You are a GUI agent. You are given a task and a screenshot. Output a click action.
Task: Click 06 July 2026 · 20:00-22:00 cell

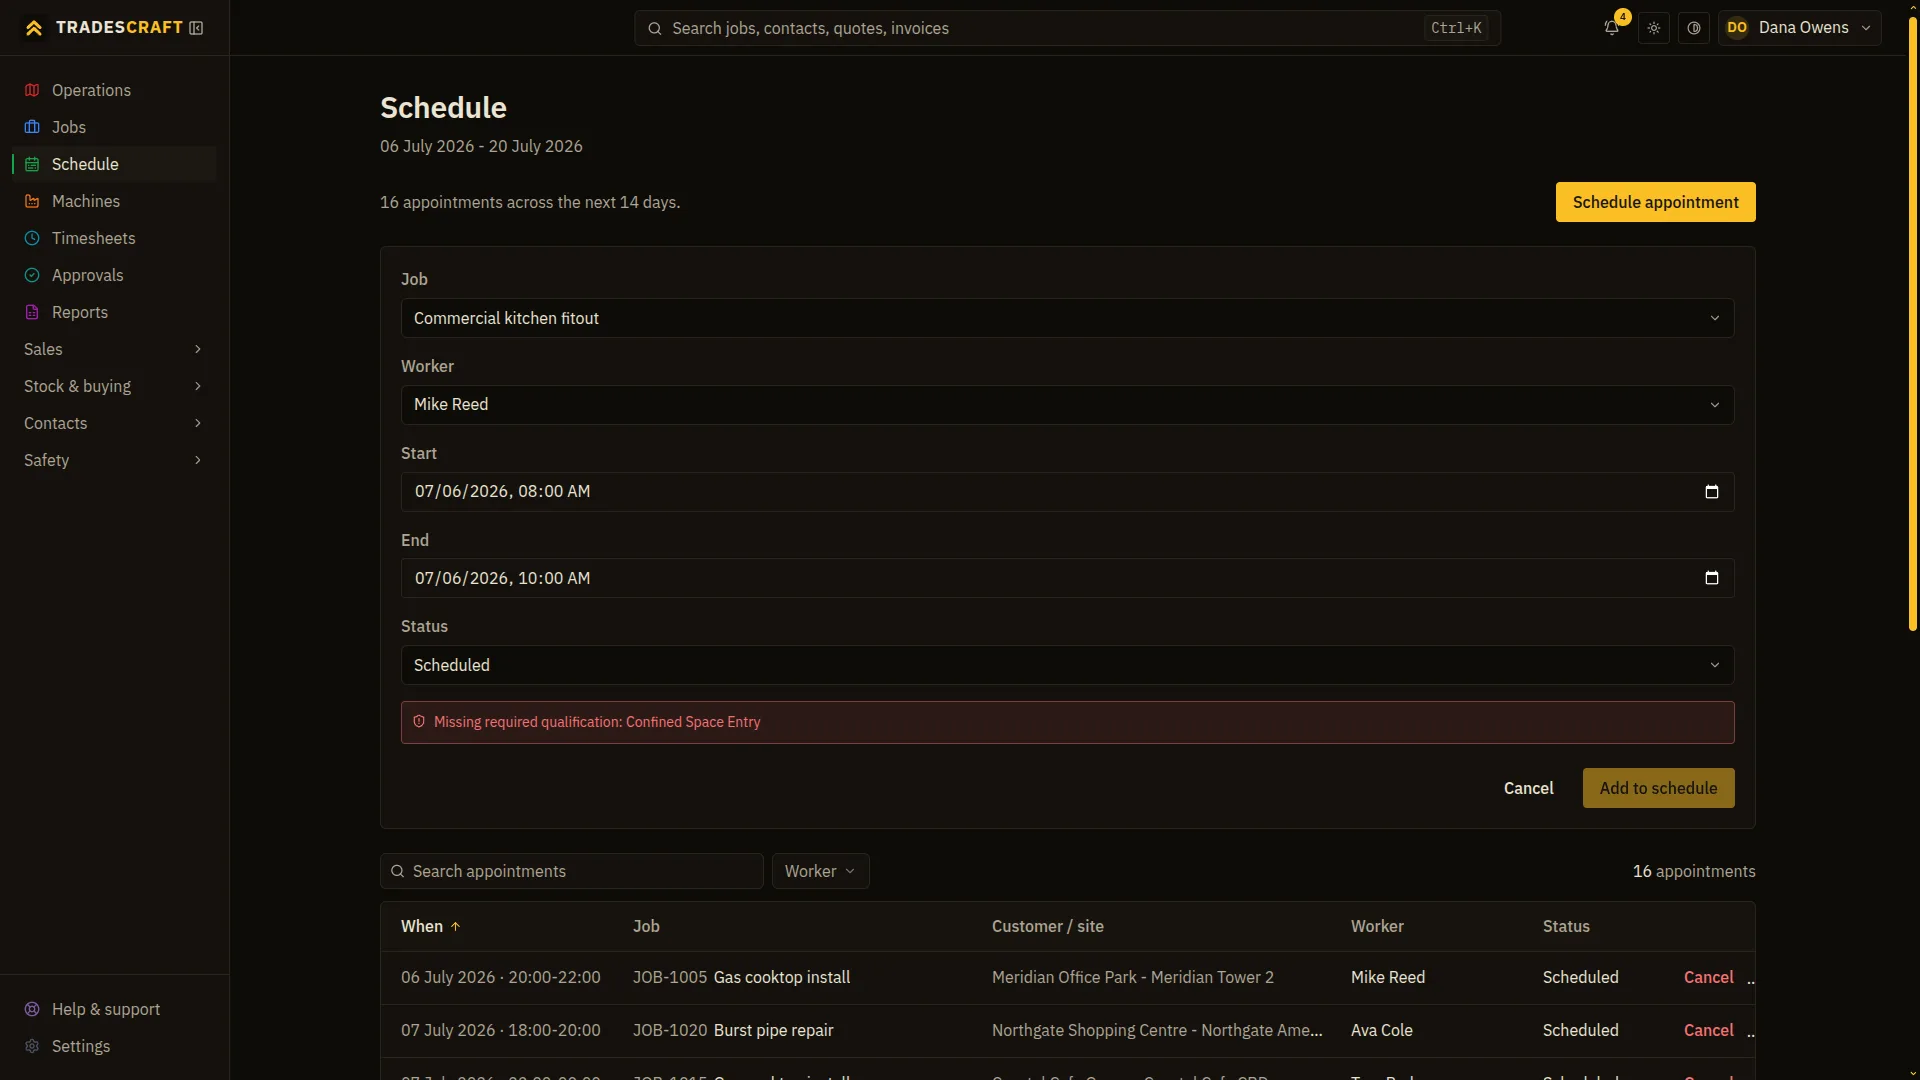click(x=501, y=977)
